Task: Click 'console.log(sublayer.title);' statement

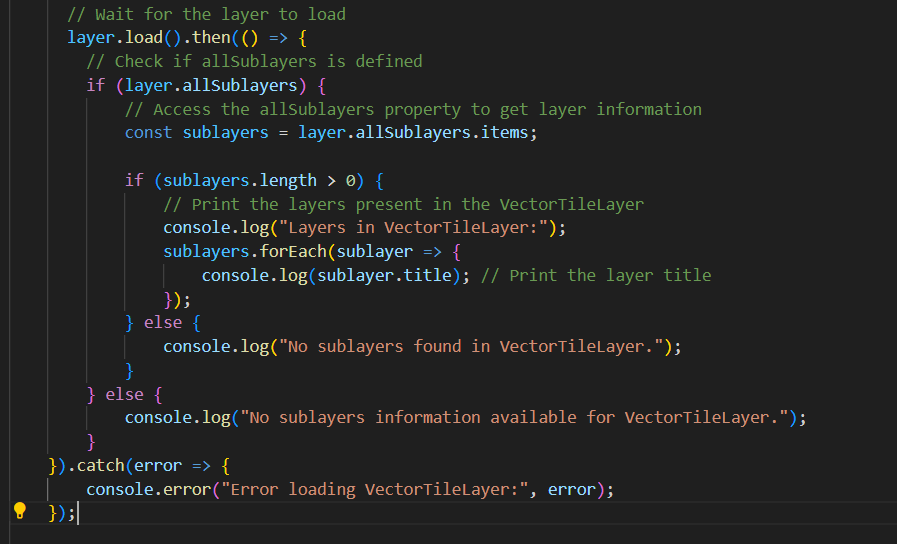Action: tap(336, 276)
